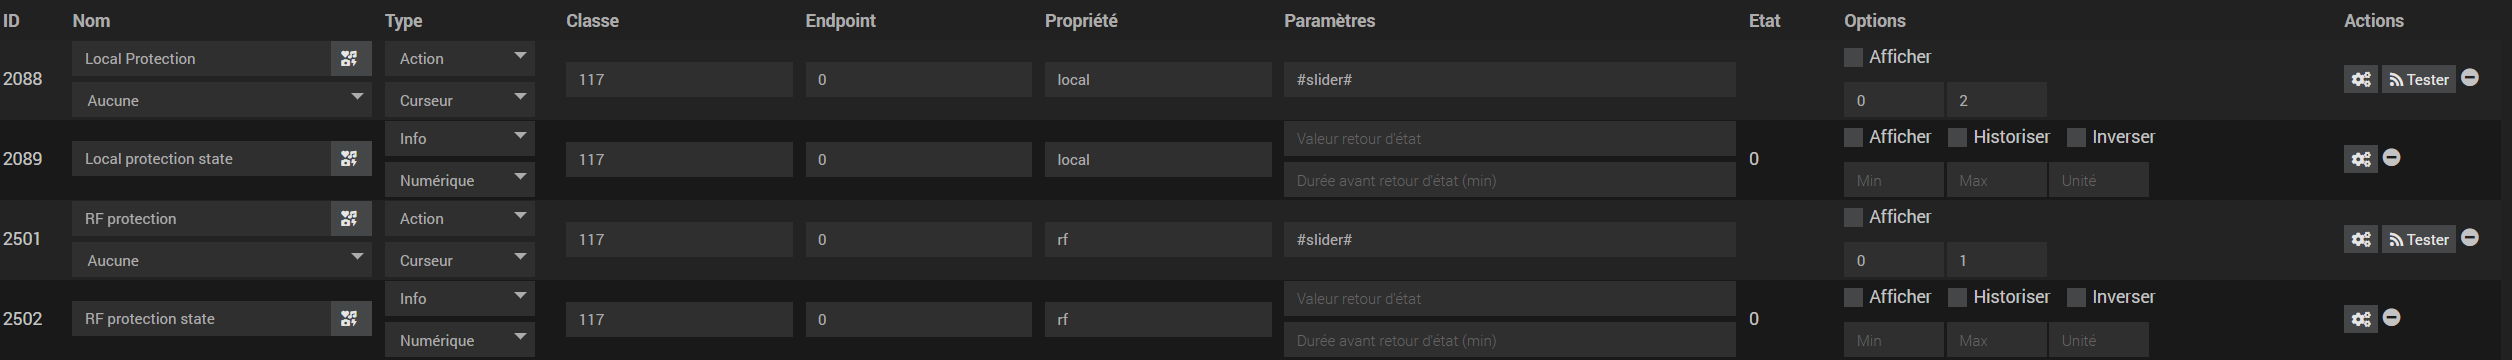Open icon picker for RF protection state
Image resolution: width=2512 pixels, height=360 pixels.
[x=350, y=319]
